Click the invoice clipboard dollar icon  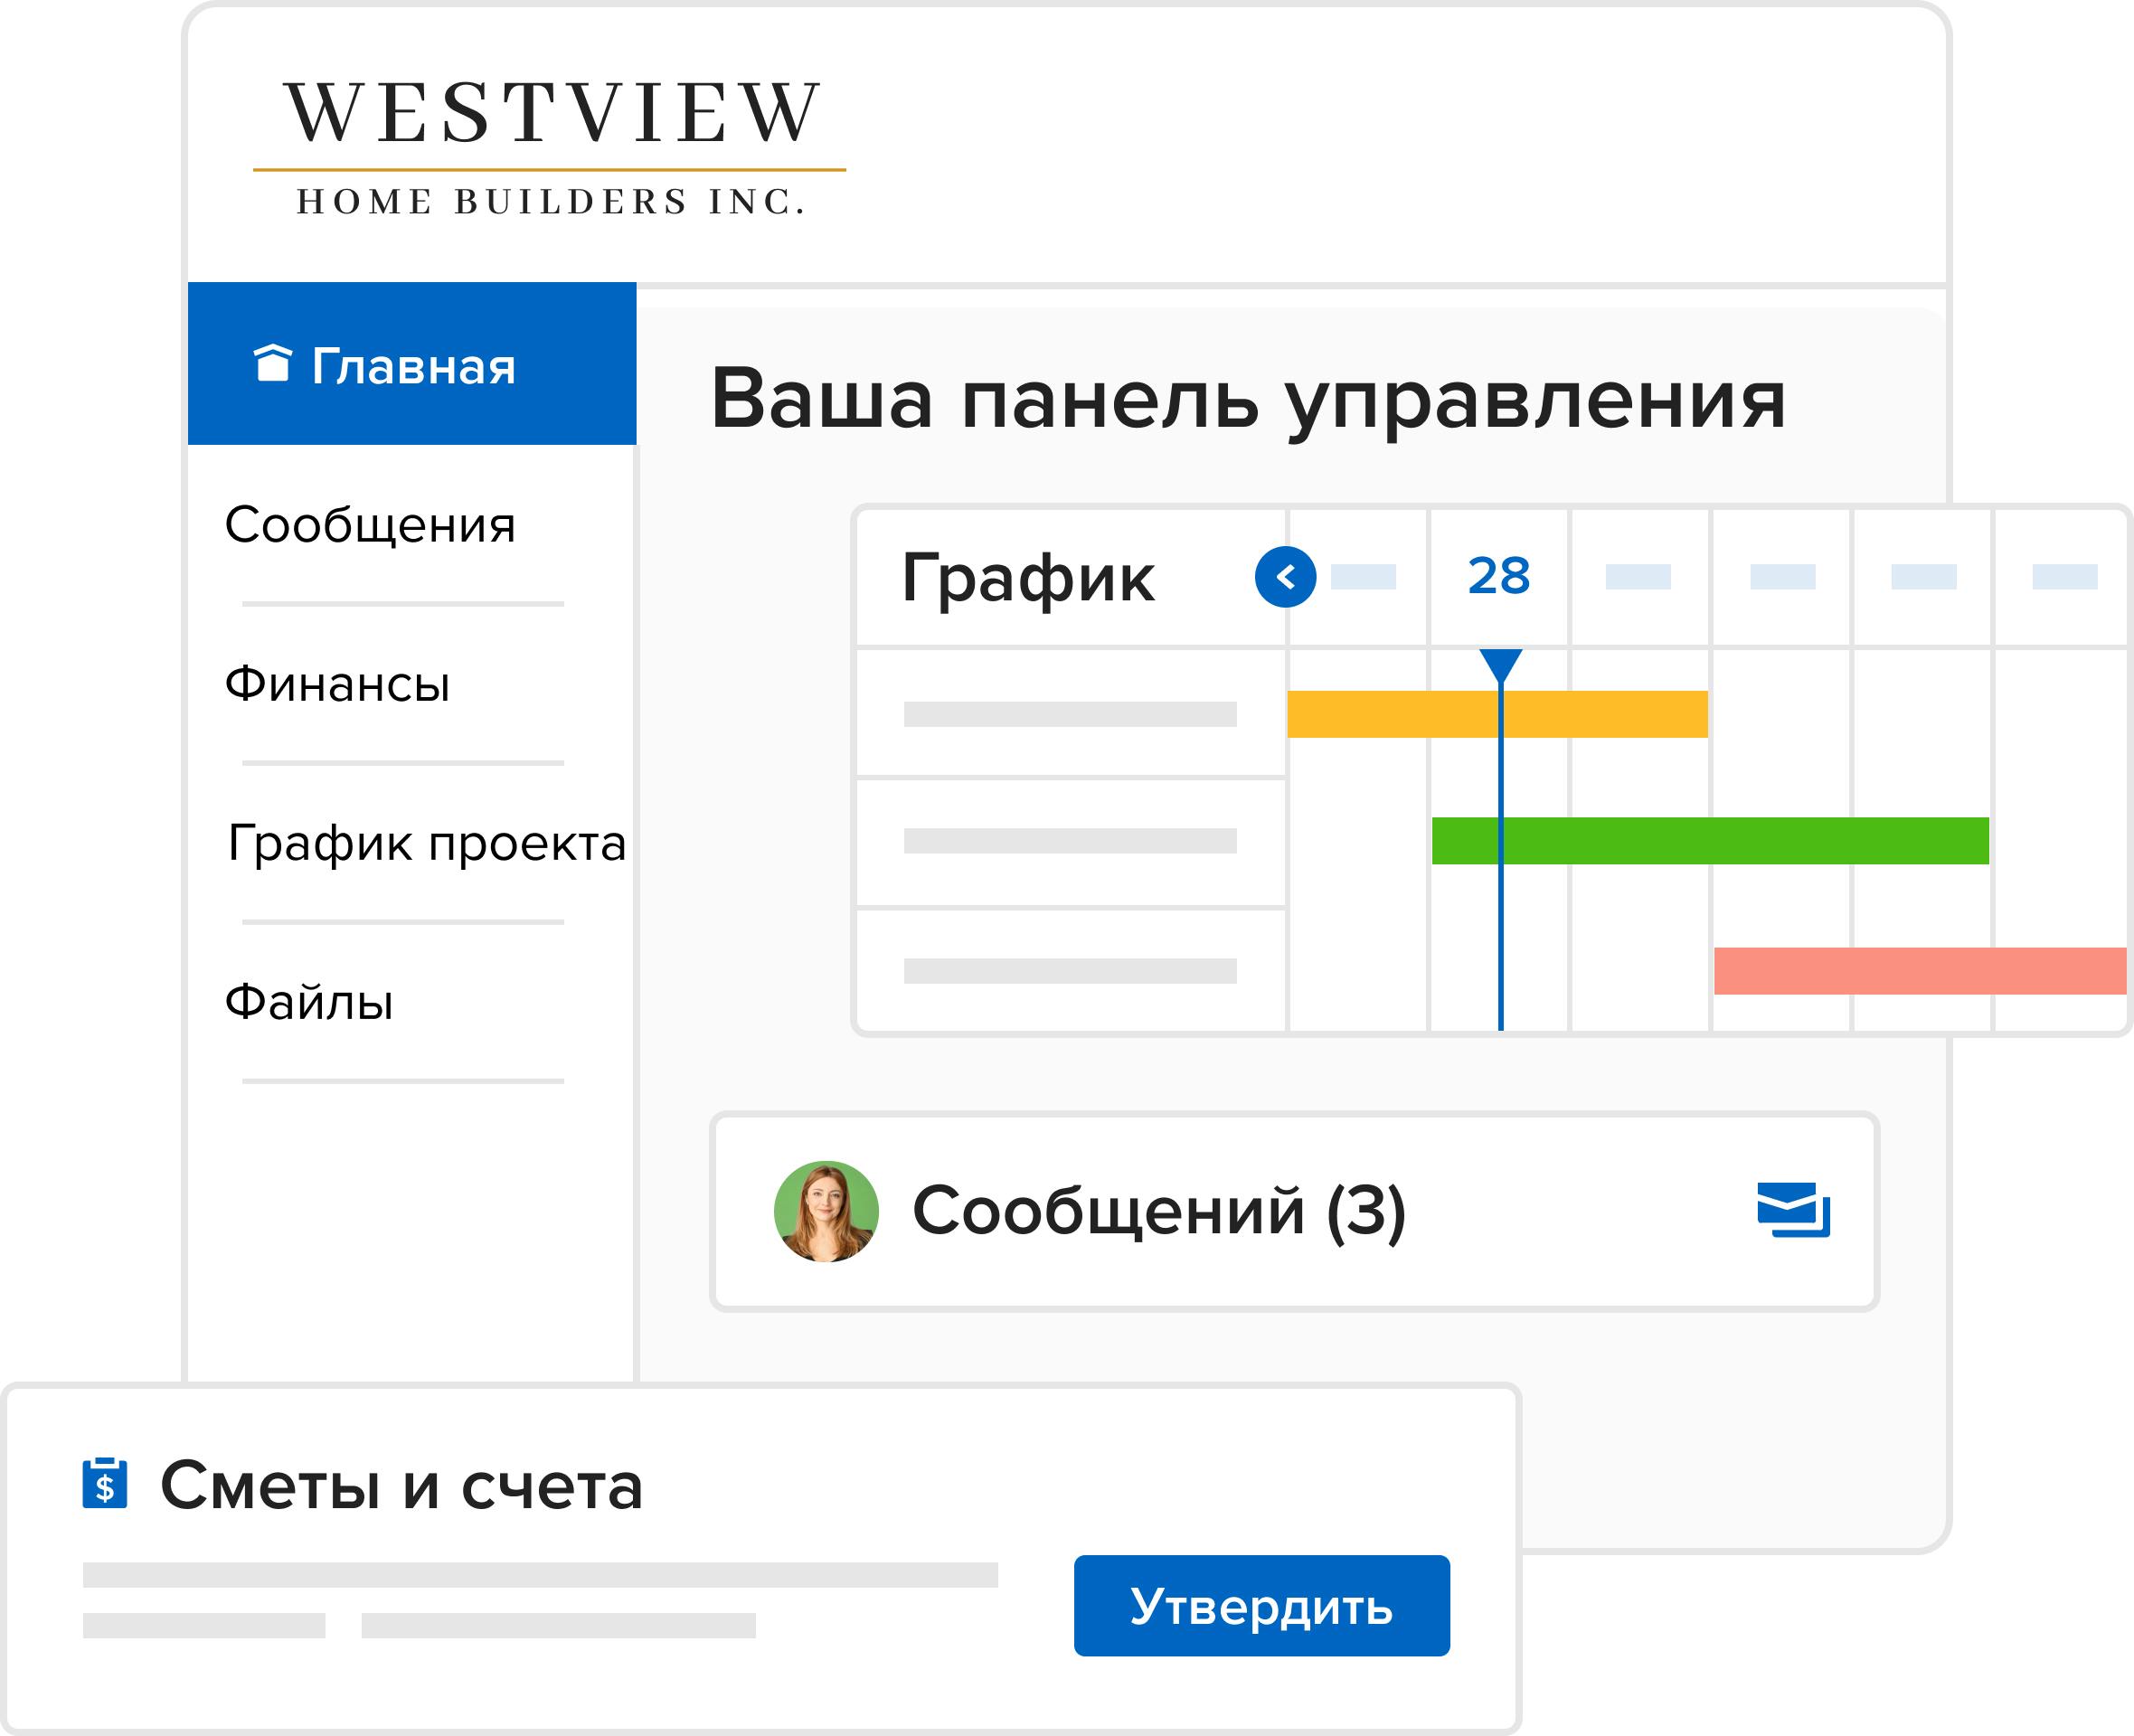tap(105, 1483)
